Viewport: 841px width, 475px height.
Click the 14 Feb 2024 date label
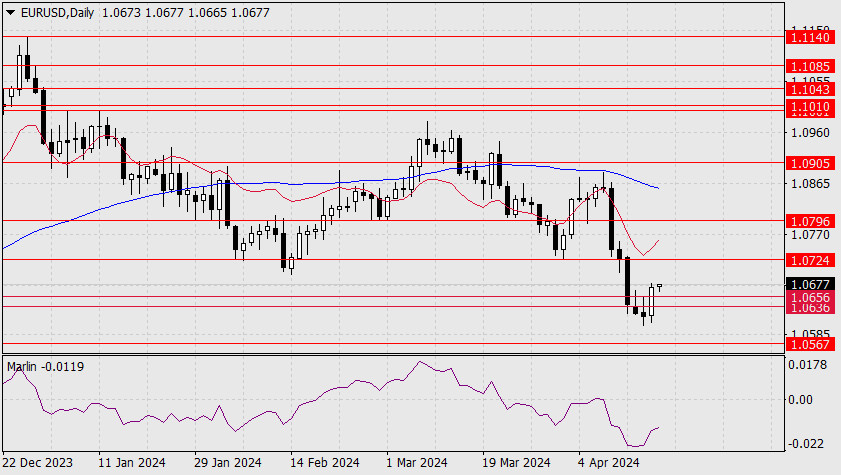tap(324, 463)
